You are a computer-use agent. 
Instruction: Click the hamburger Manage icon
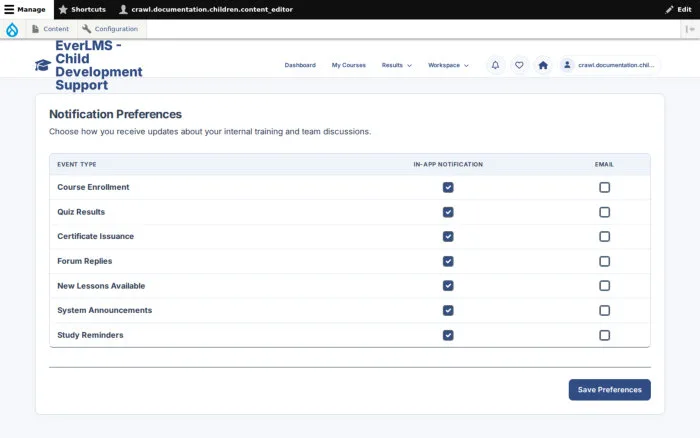[9, 9]
